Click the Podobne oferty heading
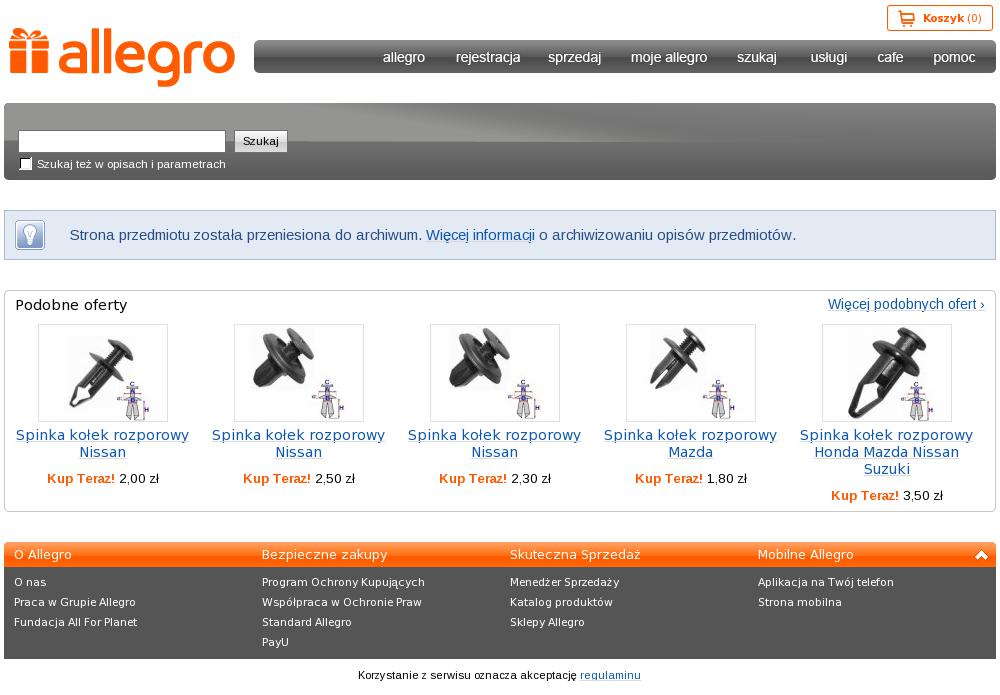The image size is (1000, 695). point(71,305)
